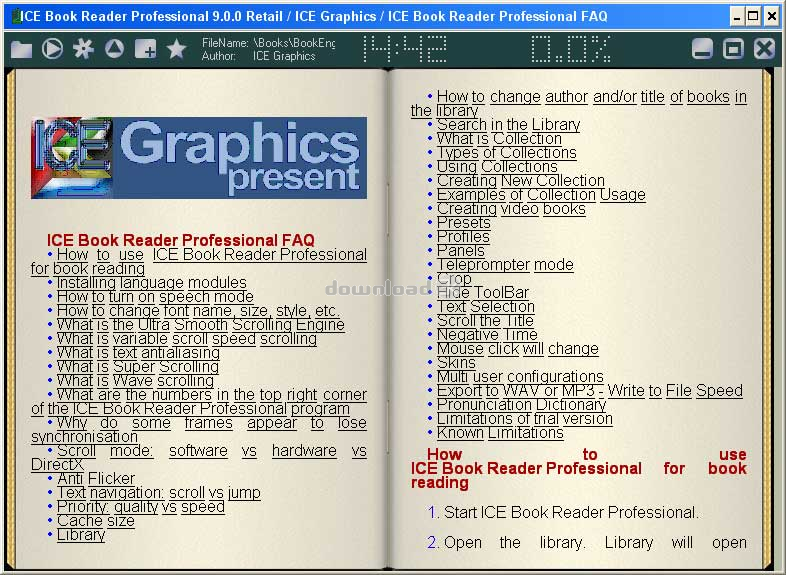This screenshot has width=786, height=575.
Task: Click the add-page plus toolbar icon
Action: 145,49
